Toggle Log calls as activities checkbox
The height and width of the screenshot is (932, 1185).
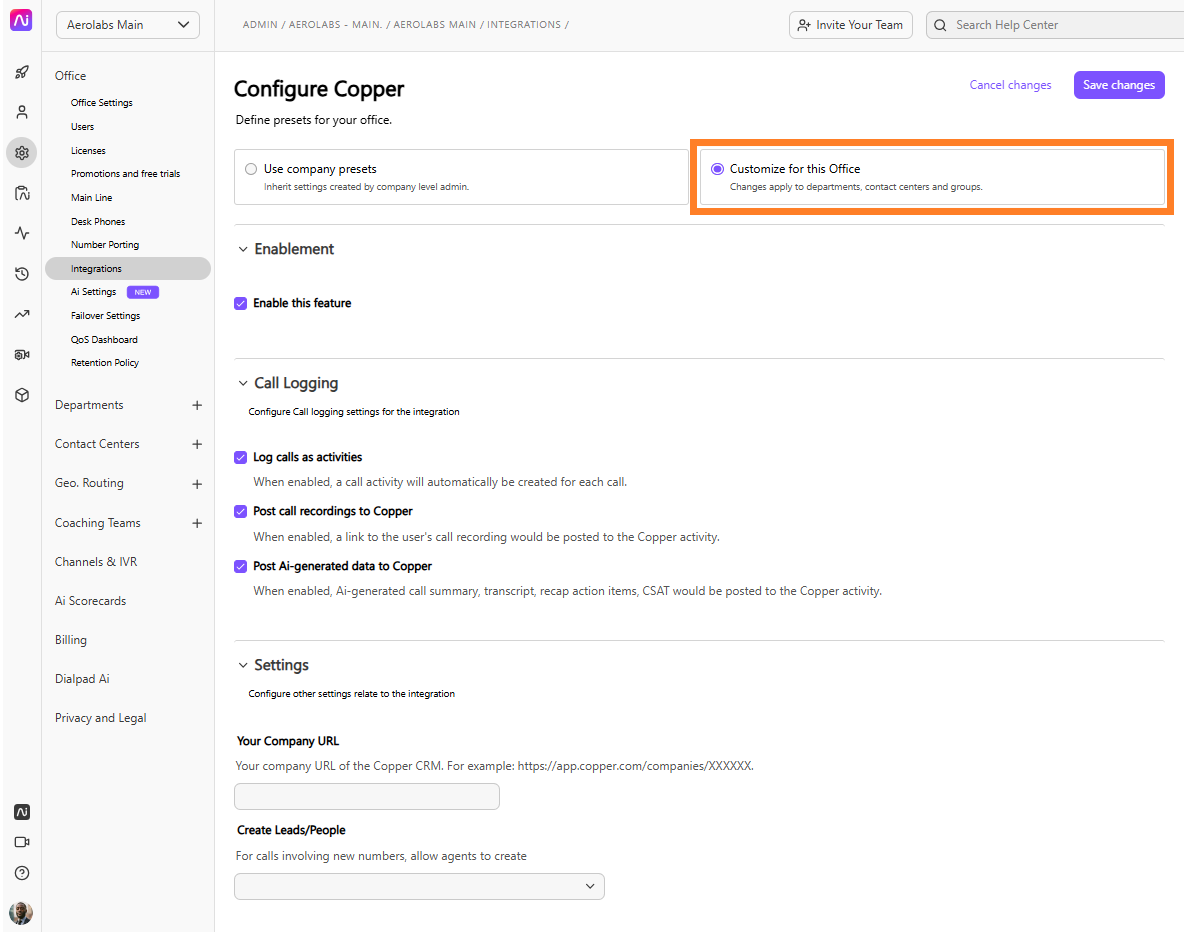coord(240,457)
